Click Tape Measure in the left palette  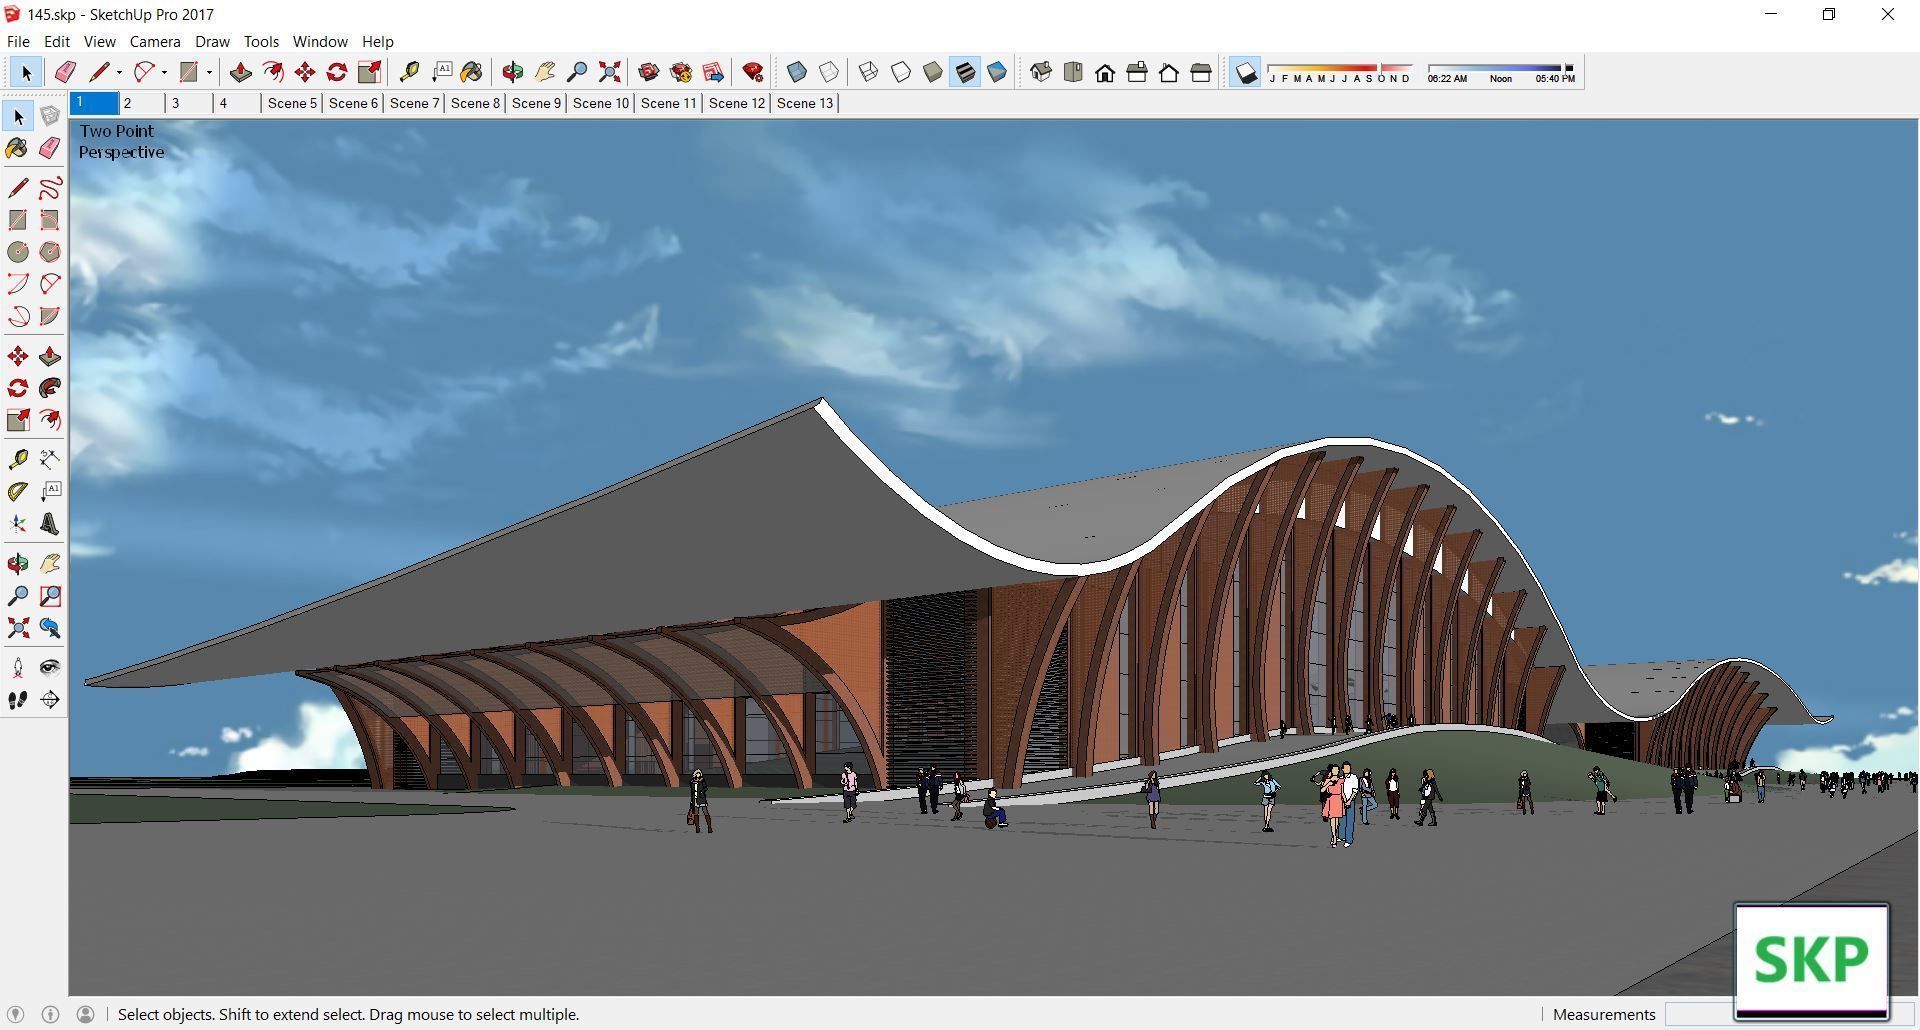[18, 459]
